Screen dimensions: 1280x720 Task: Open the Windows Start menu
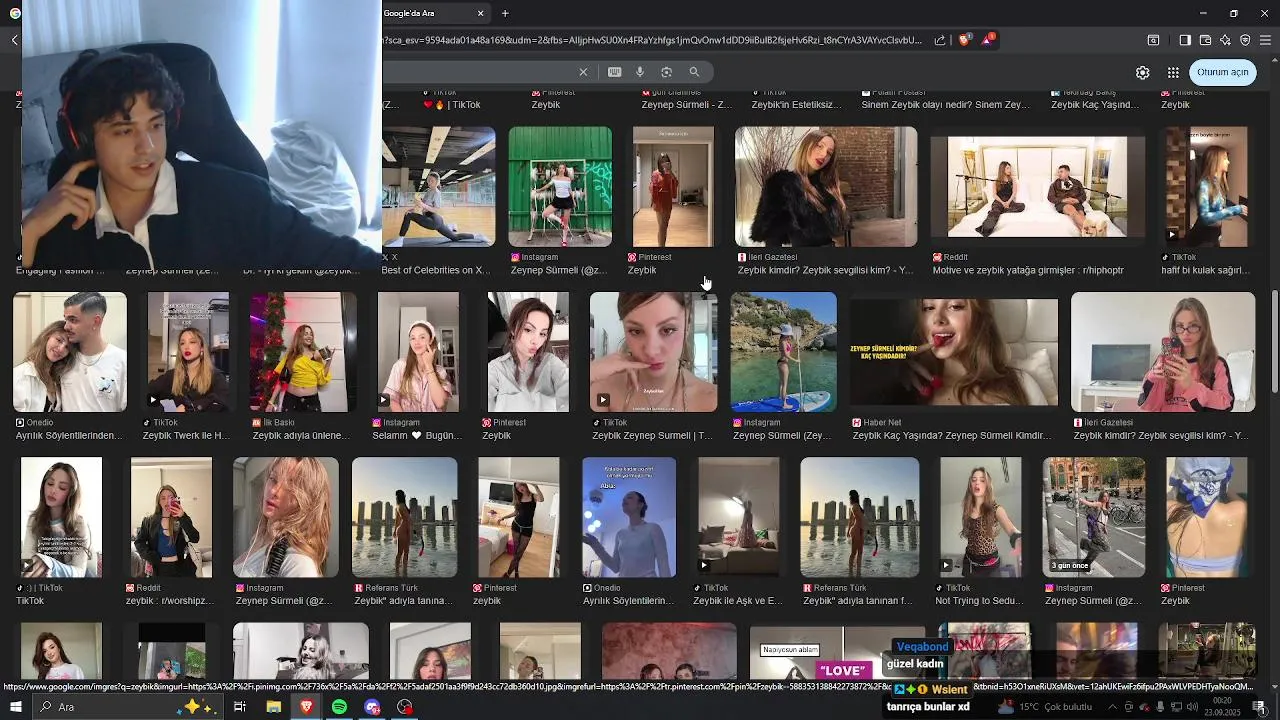[16, 707]
